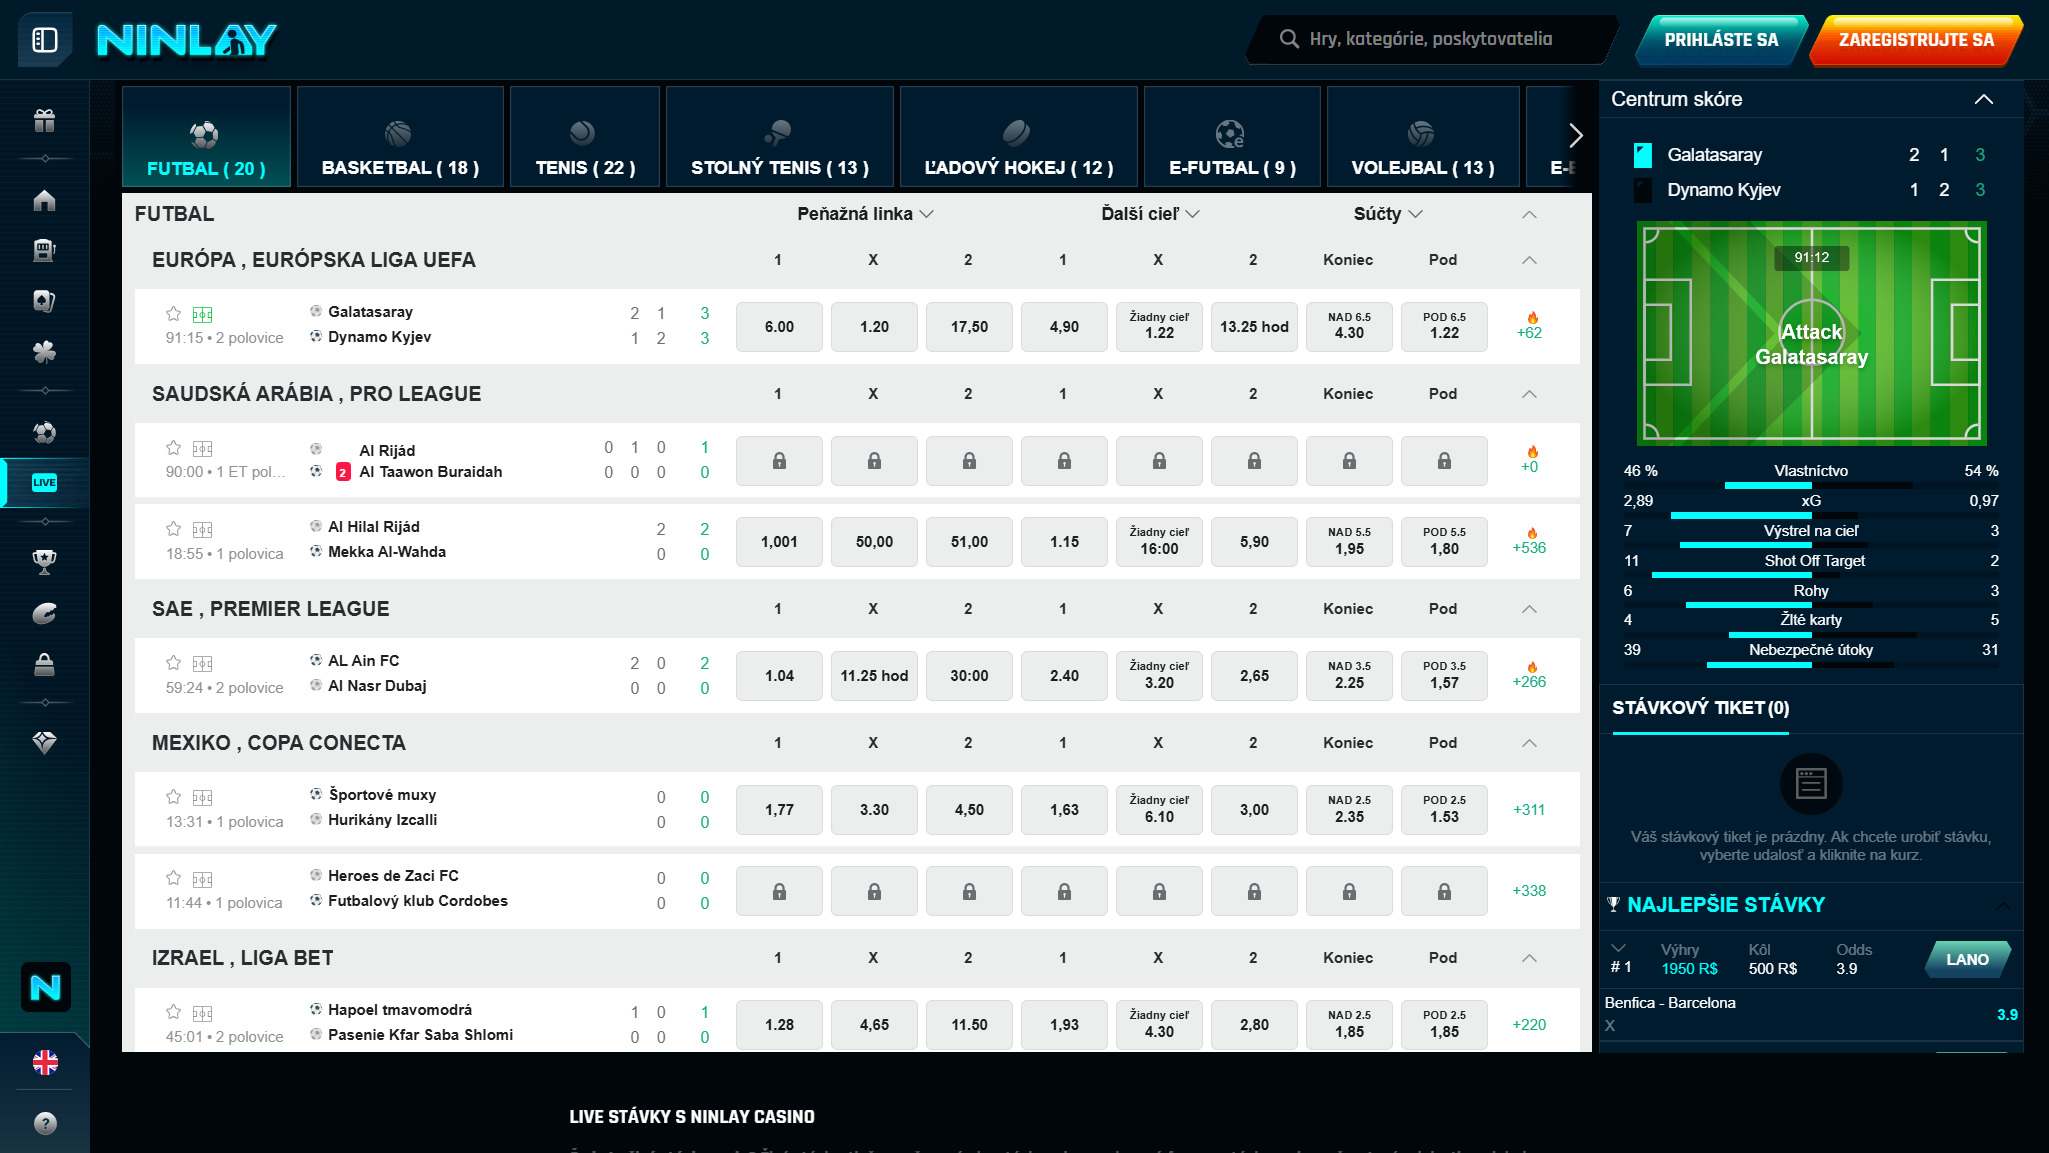Open the Peňažná linka dropdown
2049x1153 pixels.
[x=864, y=213]
